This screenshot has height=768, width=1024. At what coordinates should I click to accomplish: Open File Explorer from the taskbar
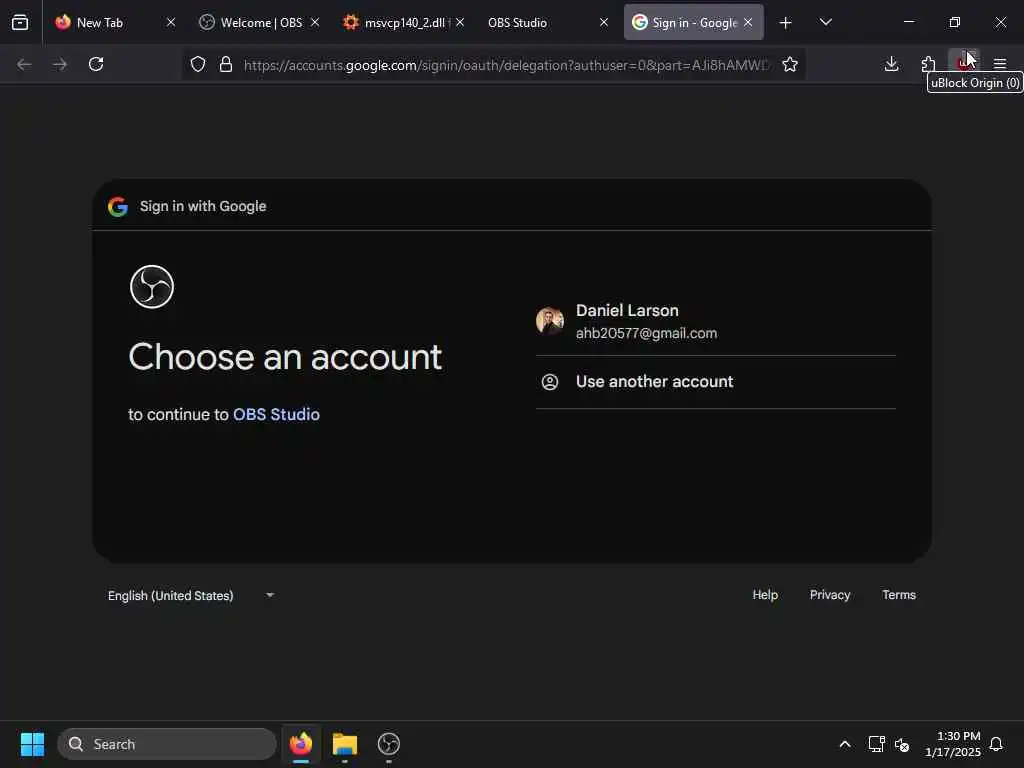pyautogui.click(x=345, y=744)
